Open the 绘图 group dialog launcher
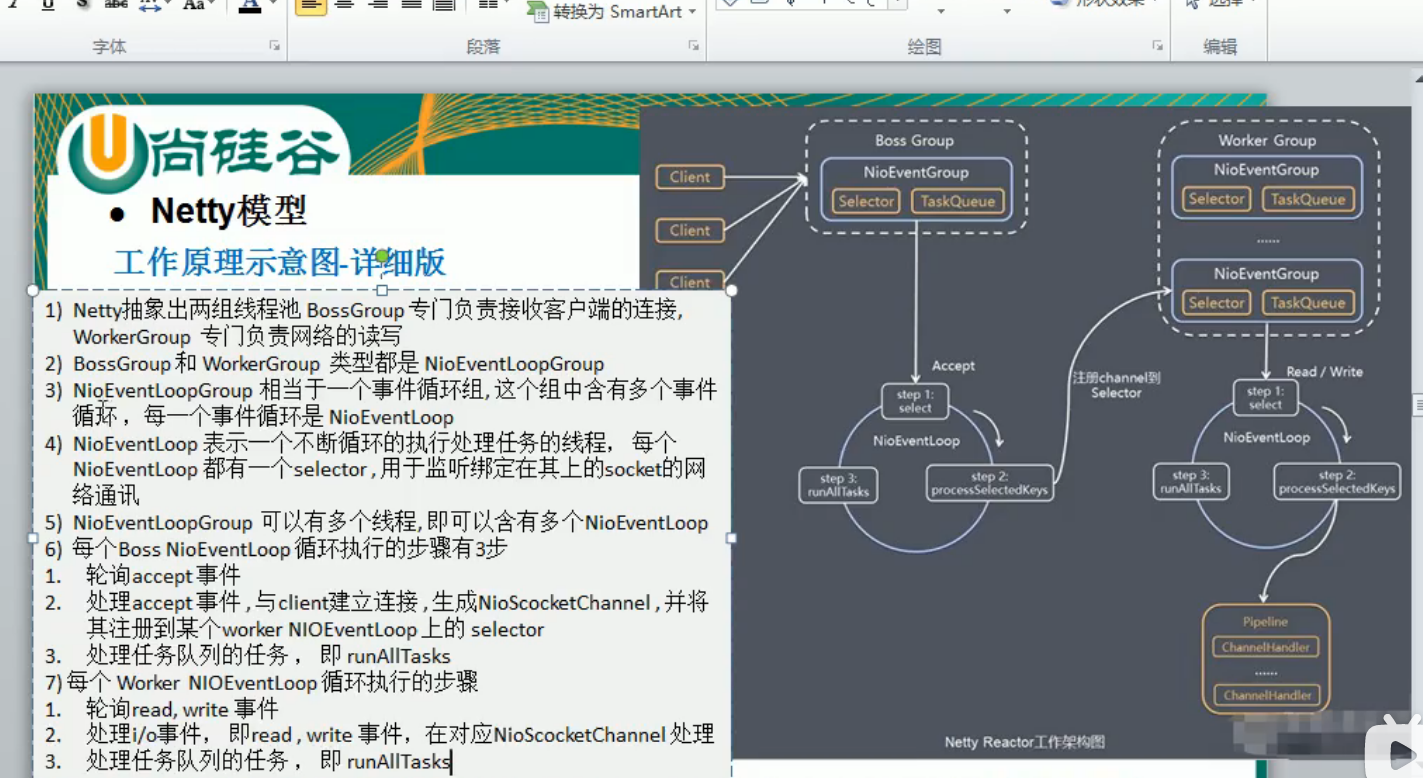 pyautogui.click(x=1157, y=46)
